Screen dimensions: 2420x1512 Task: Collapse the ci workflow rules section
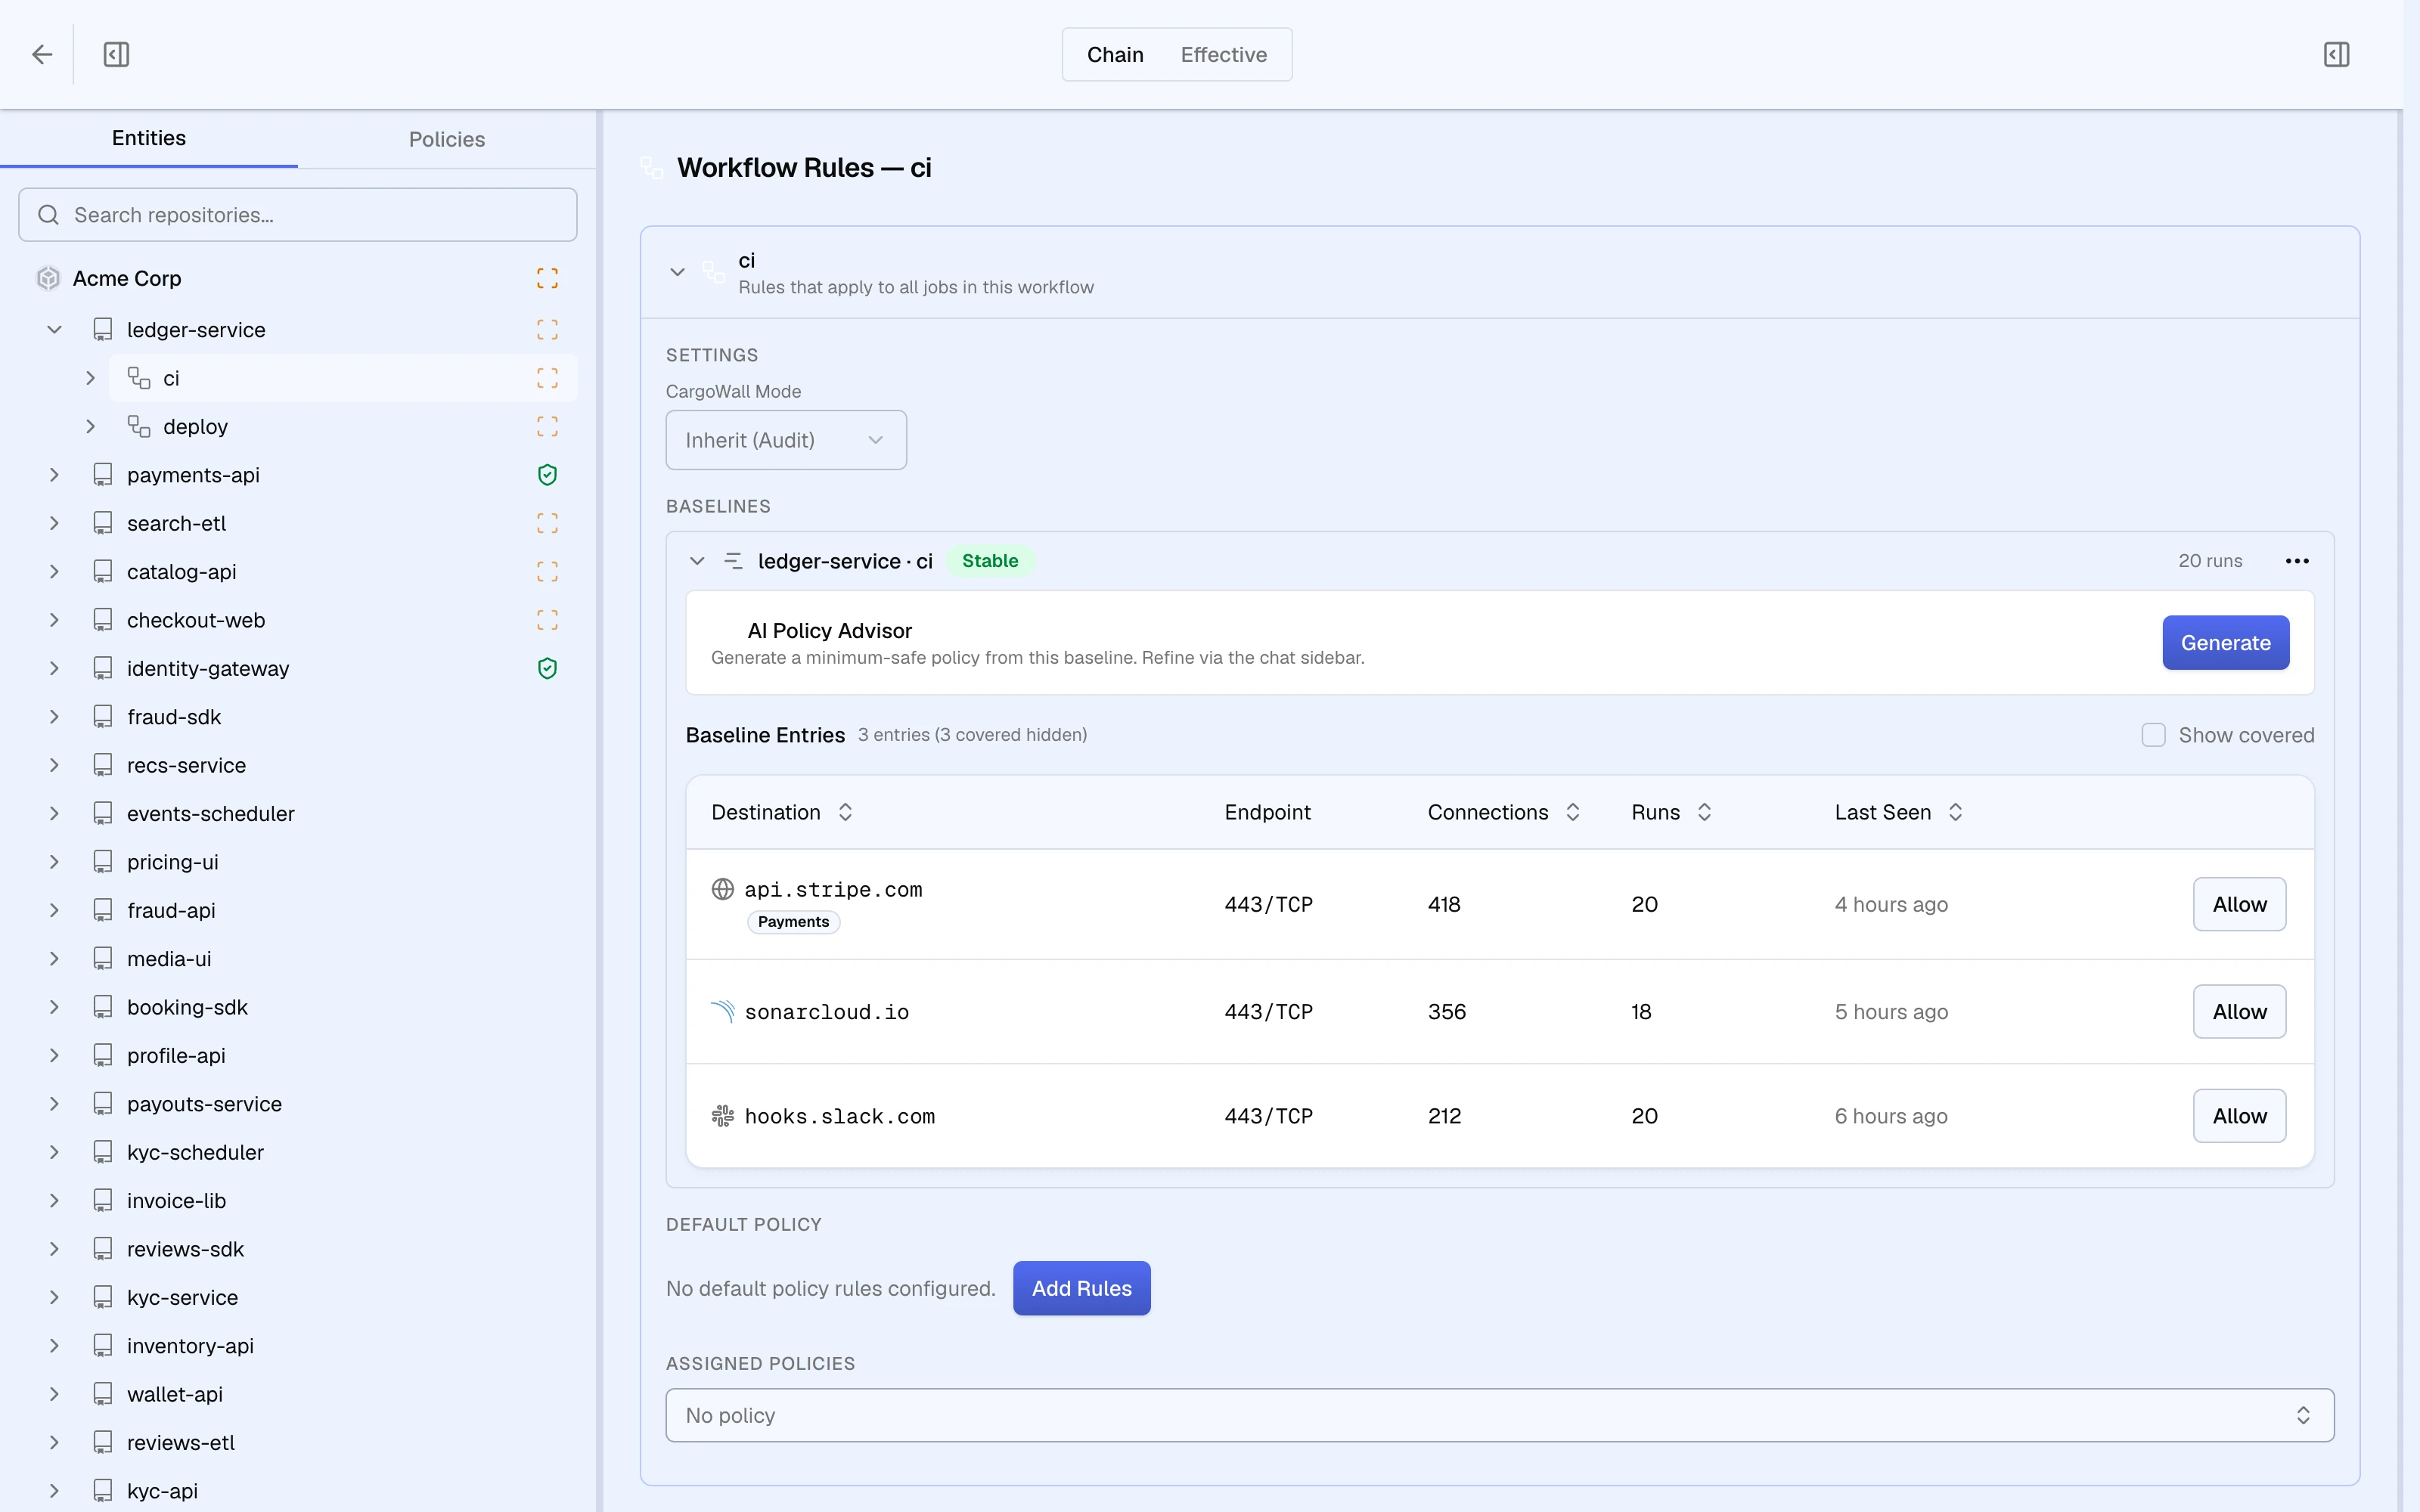tap(677, 272)
